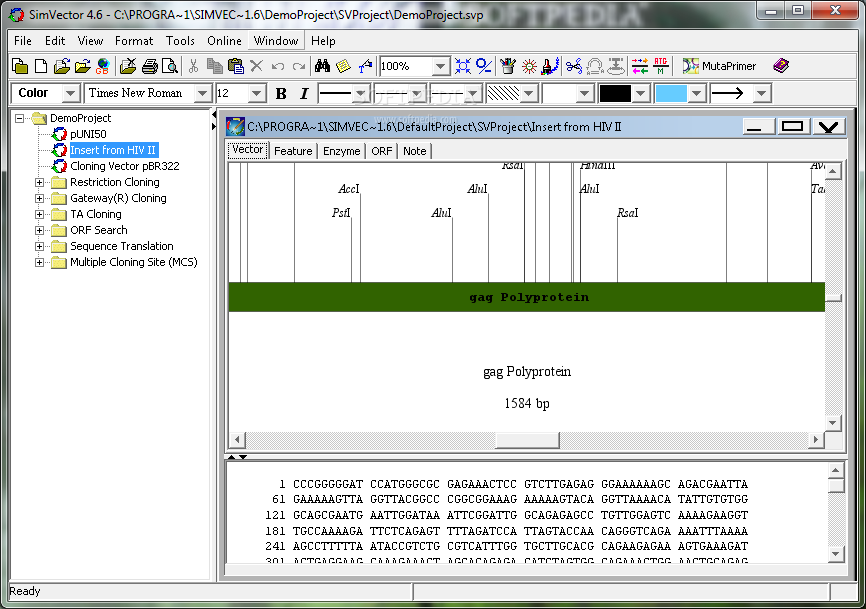Image resolution: width=866 pixels, height=609 pixels.
Task: Open the arrow style dropdown
Action: (x=762, y=93)
